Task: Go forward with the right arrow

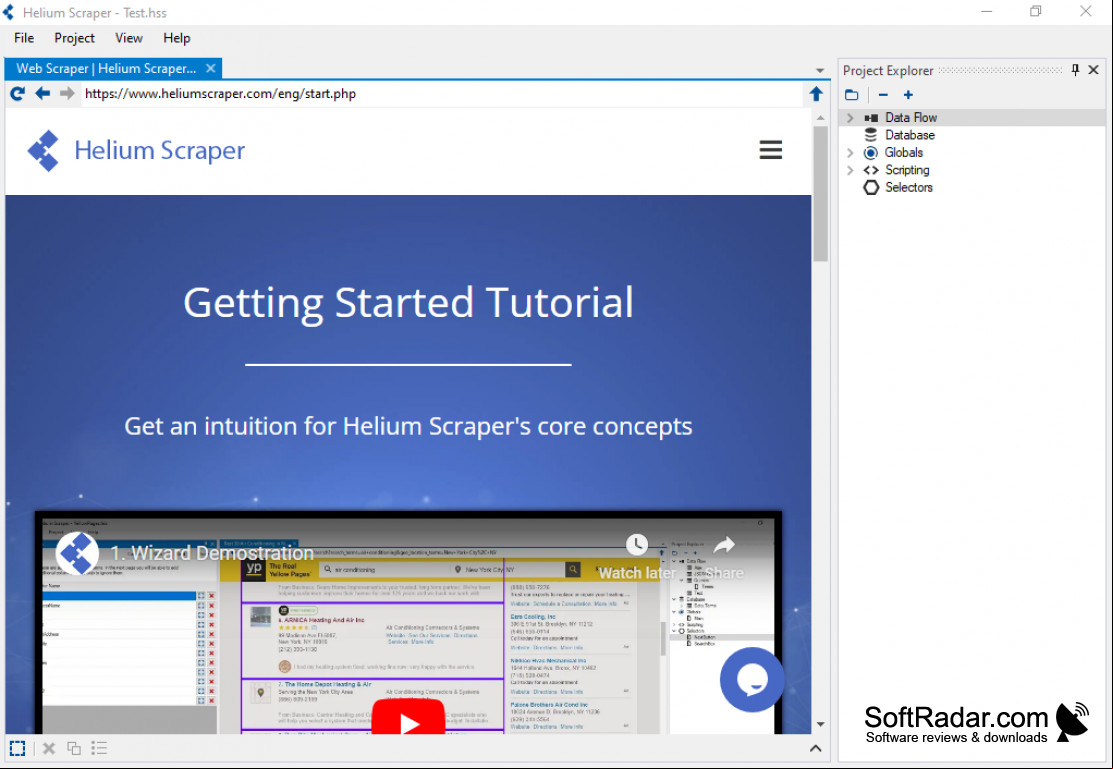Action: 67,93
